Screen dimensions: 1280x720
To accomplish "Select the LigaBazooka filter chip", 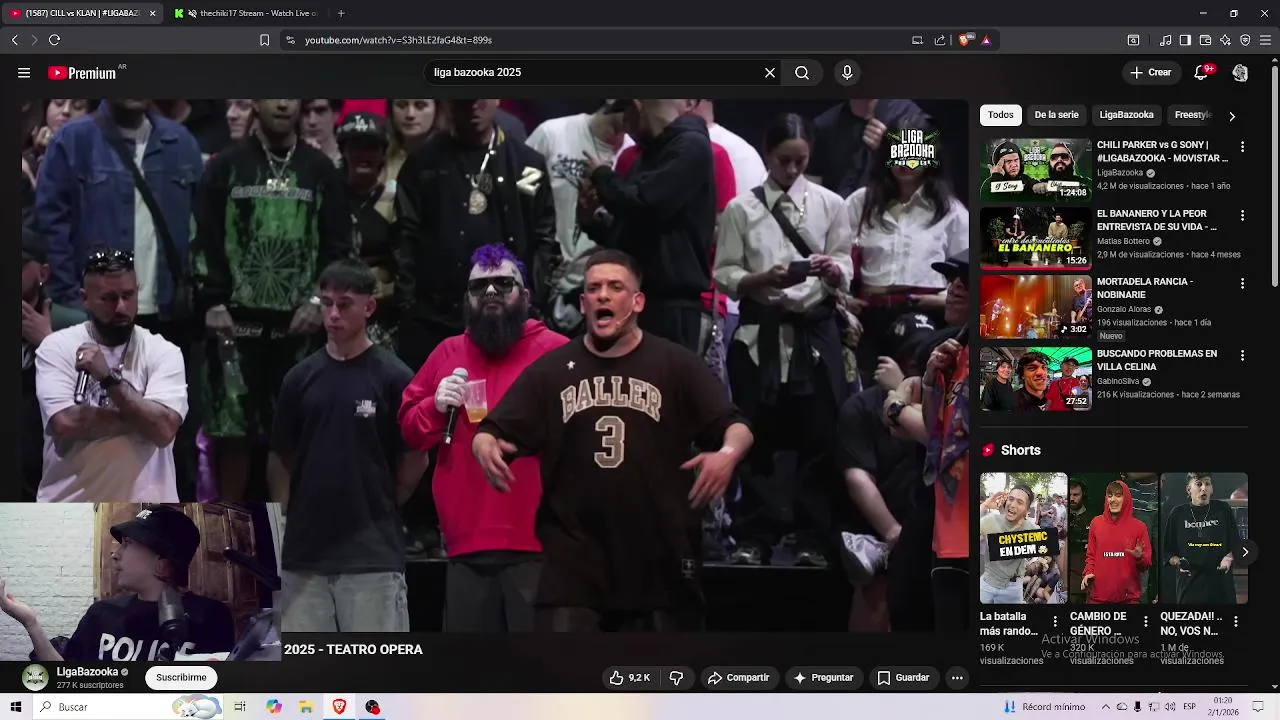I will (x=1126, y=115).
